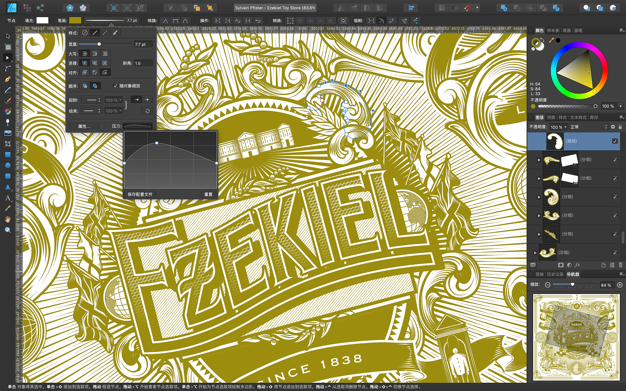Open the Swatches tab beside Color

[x=553, y=30]
